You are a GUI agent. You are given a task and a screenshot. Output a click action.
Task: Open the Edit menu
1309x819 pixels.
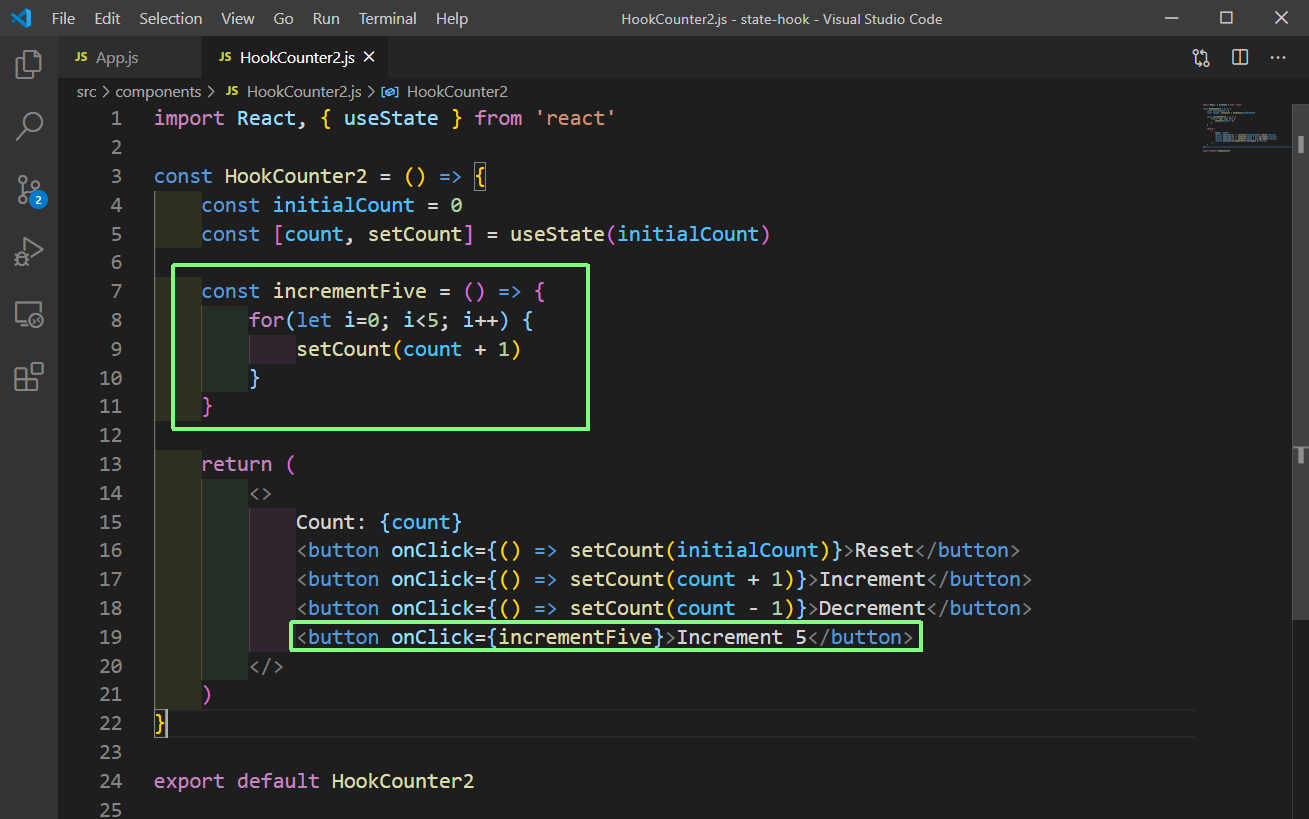(107, 18)
